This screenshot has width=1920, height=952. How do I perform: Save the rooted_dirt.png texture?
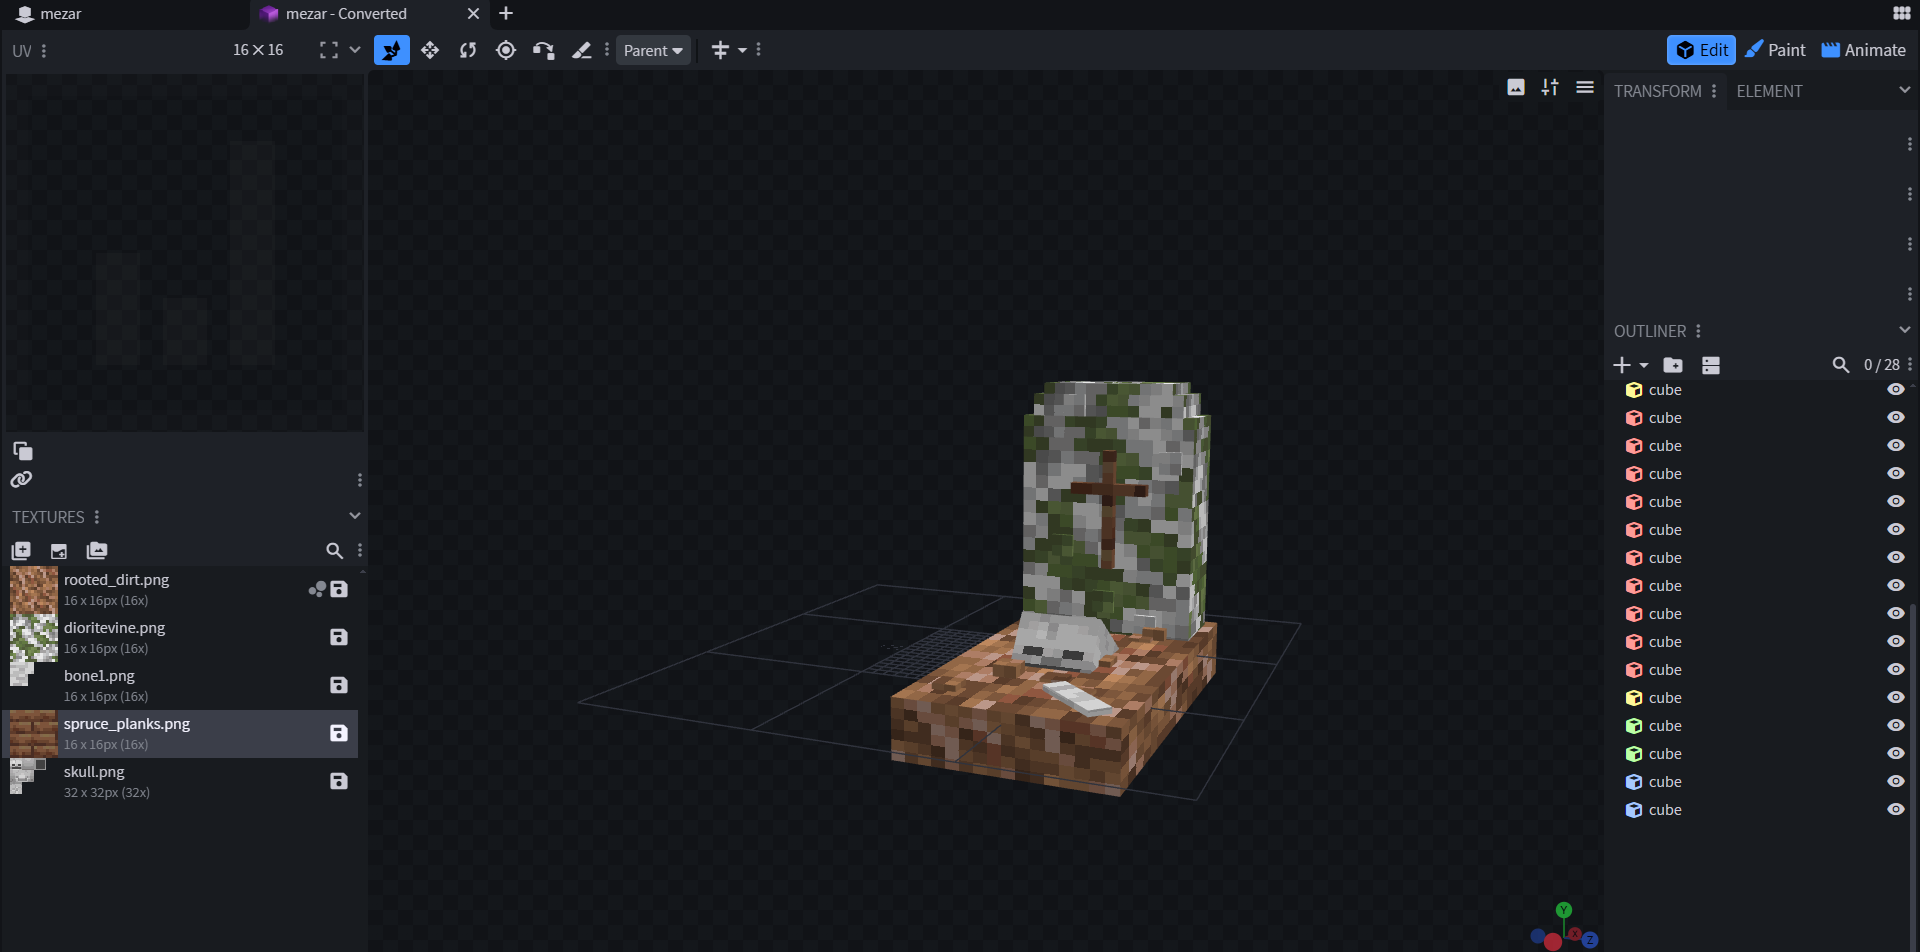coord(339,589)
